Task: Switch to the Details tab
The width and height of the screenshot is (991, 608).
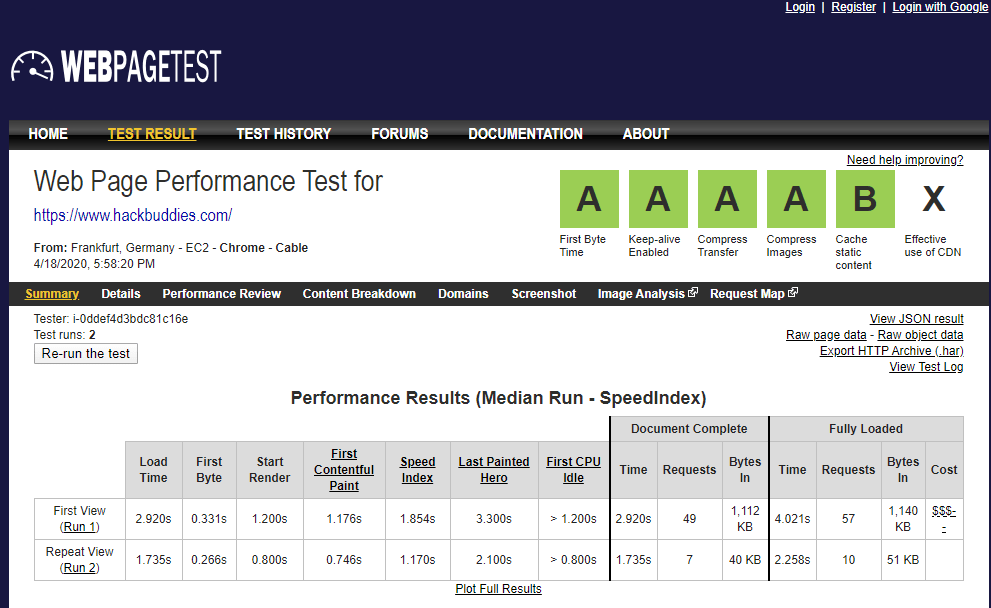Action: point(121,294)
